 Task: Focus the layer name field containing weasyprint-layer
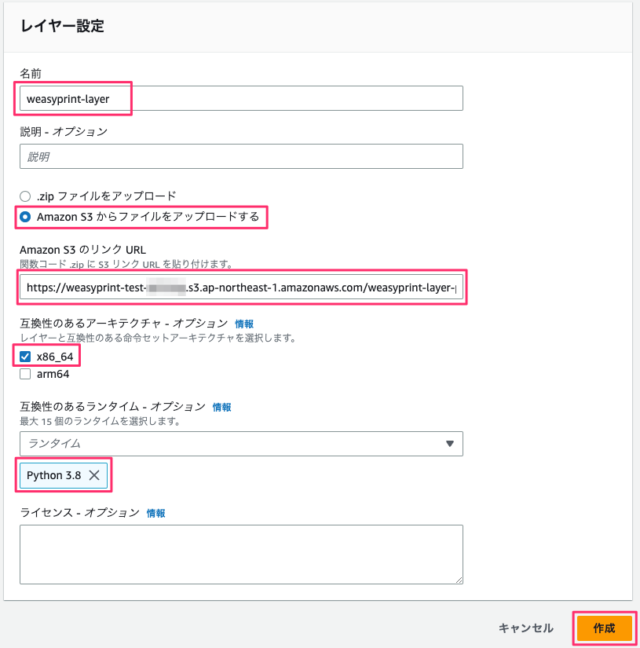[x=241, y=98]
